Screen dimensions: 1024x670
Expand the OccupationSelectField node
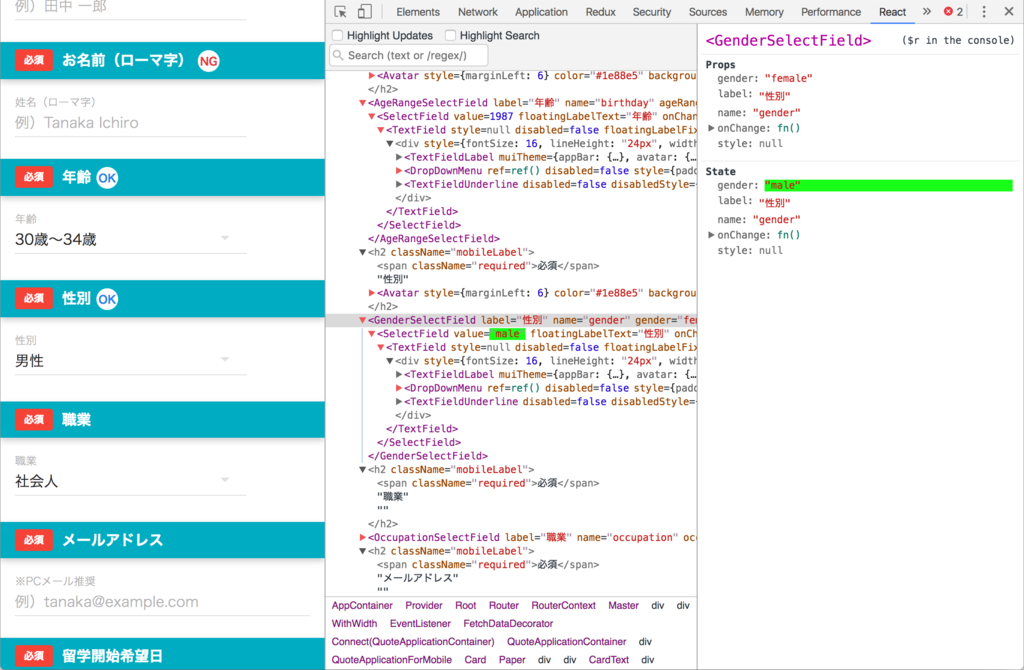[362, 537]
